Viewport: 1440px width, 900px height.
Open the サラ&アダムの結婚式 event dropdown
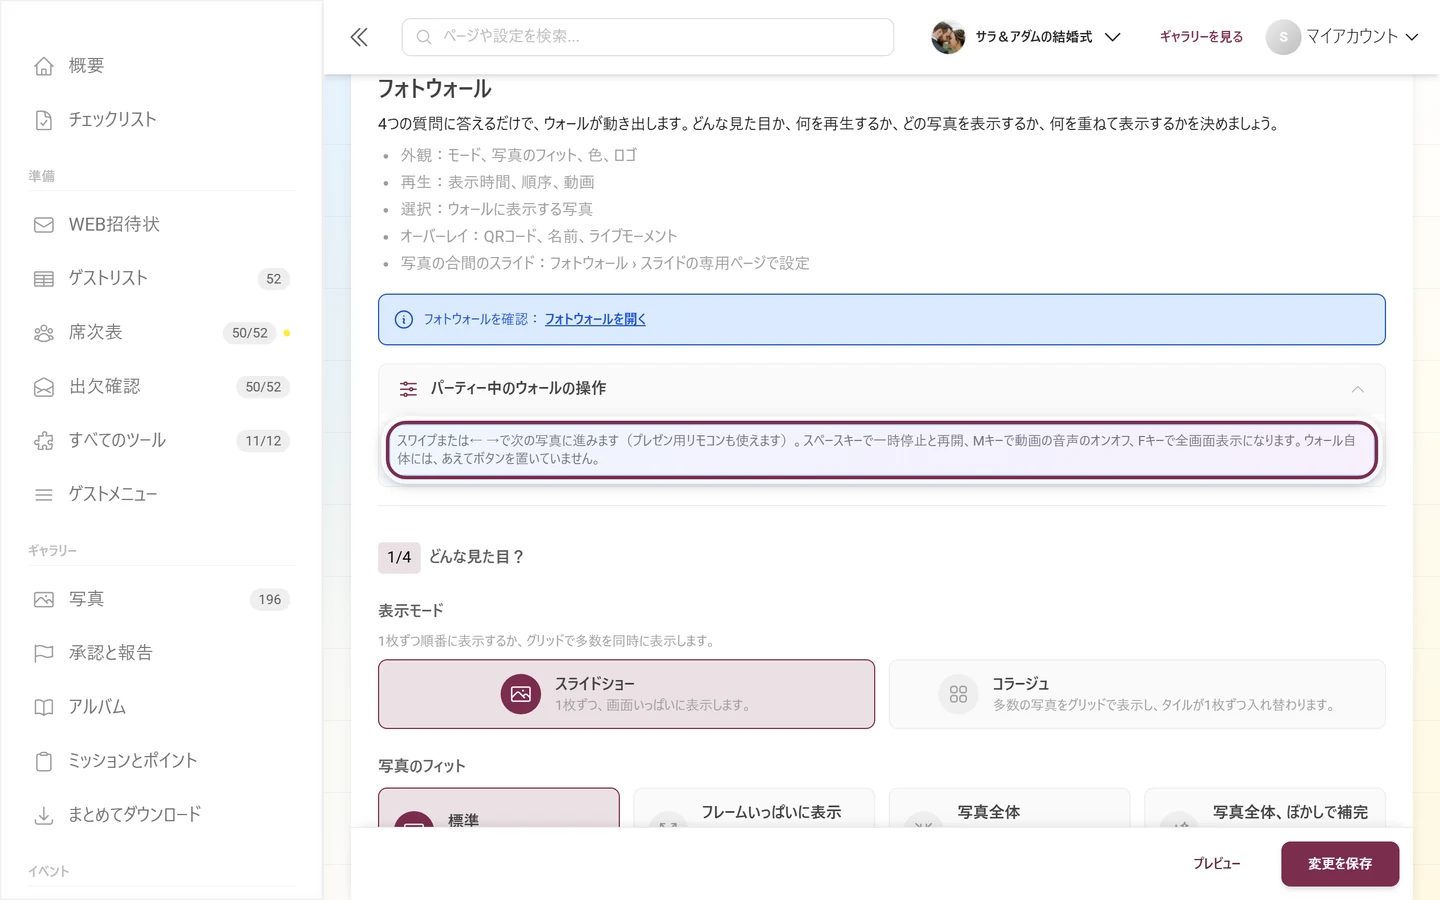[x=1026, y=37]
